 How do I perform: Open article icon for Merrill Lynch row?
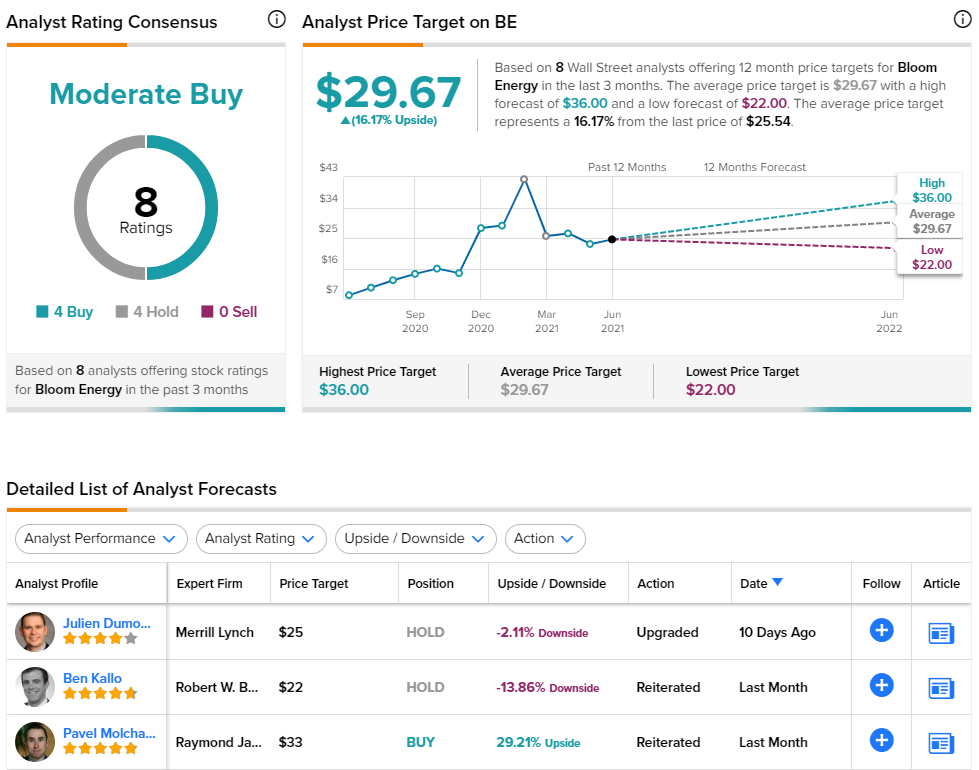[x=941, y=633]
